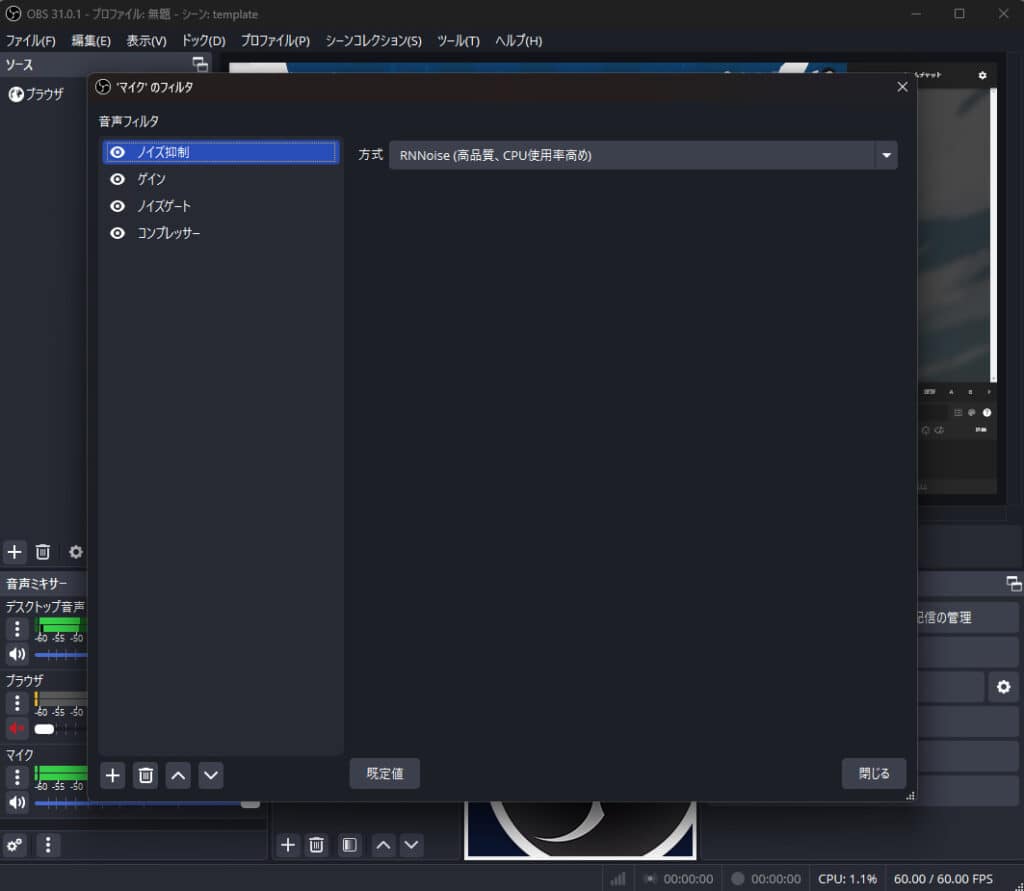Open デスクトップ音声 three-dot options menu

pos(17,629)
